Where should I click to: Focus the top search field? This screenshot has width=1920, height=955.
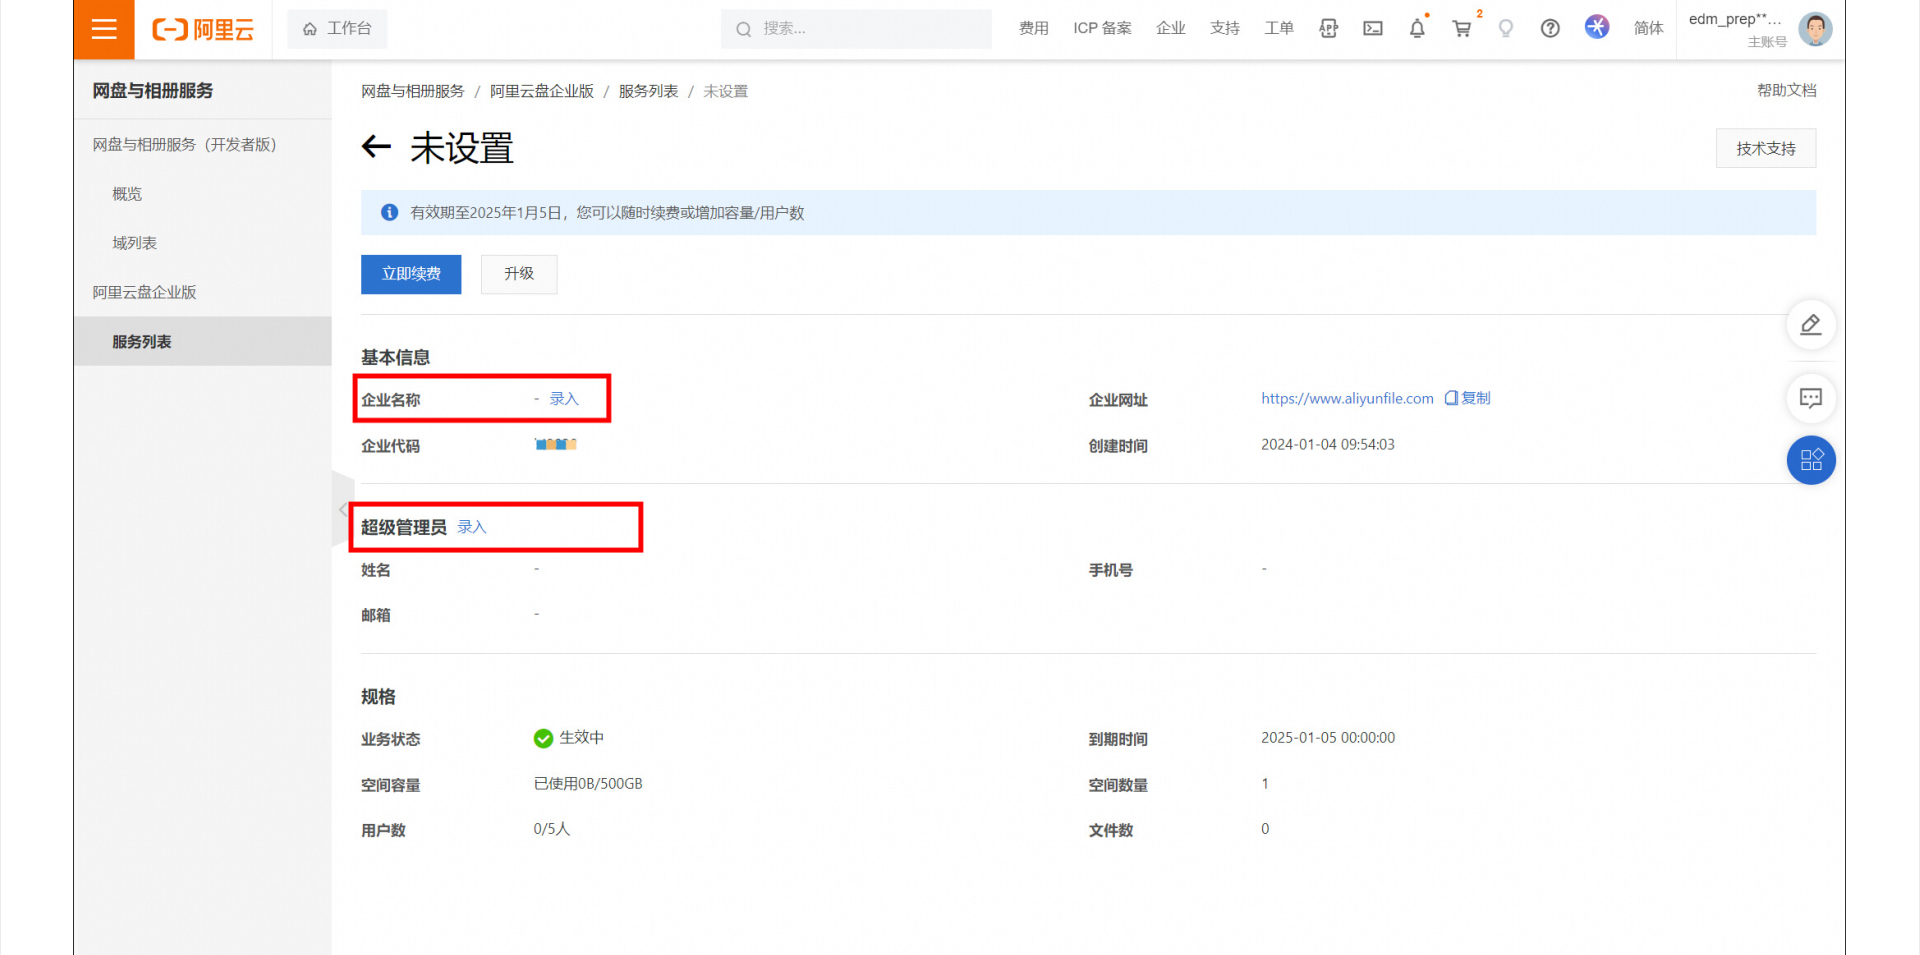856,29
